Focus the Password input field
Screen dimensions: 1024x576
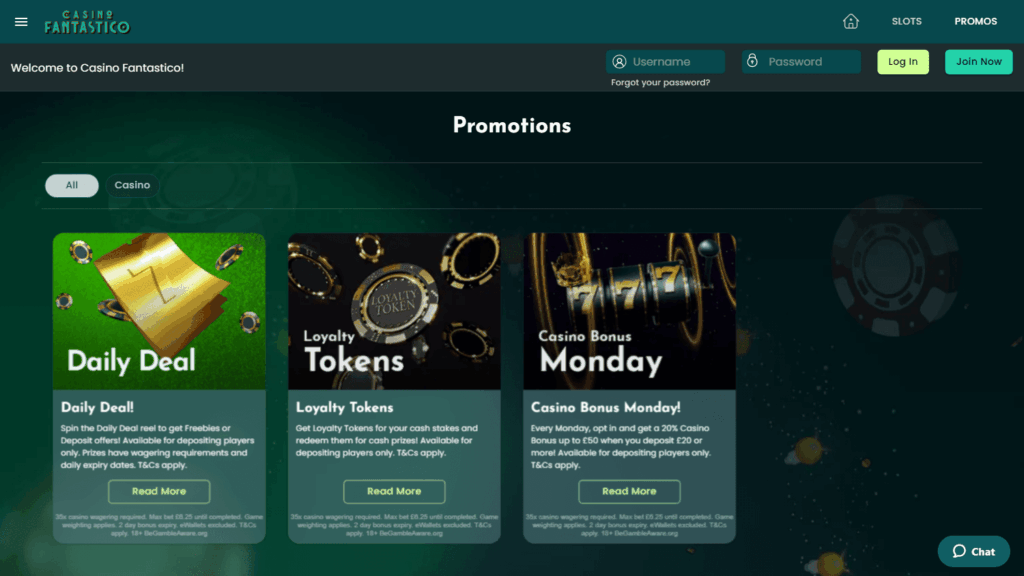pyautogui.click(x=810, y=62)
